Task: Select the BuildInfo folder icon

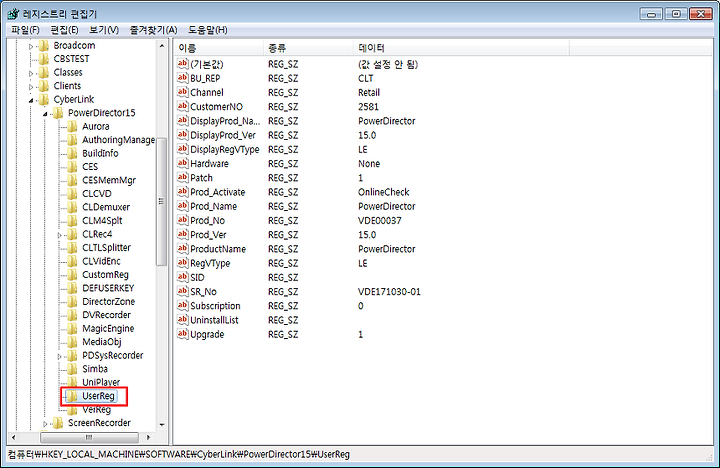Action: [x=72, y=153]
